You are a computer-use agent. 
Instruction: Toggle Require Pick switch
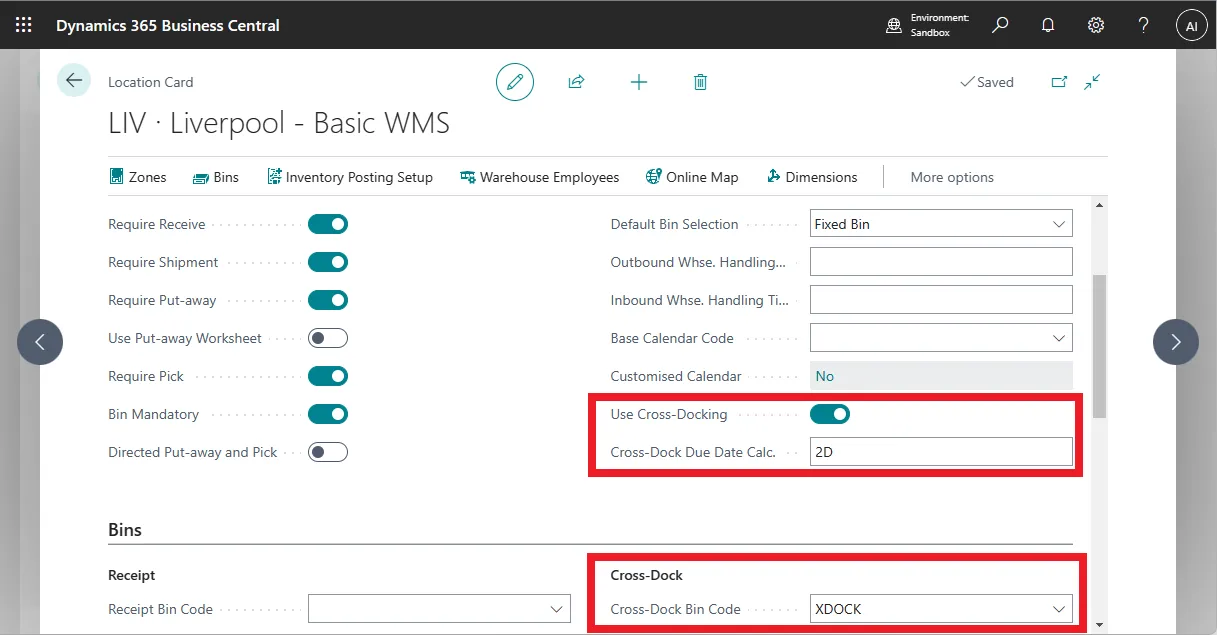[328, 376]
